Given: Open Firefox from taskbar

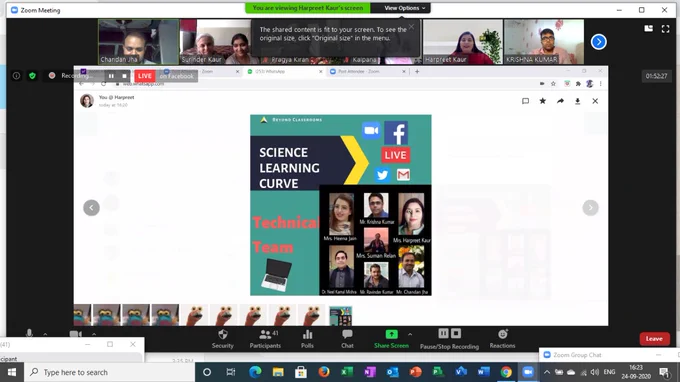Looking at the screenshot, I should pyautogui.click(x=324, y=372).
